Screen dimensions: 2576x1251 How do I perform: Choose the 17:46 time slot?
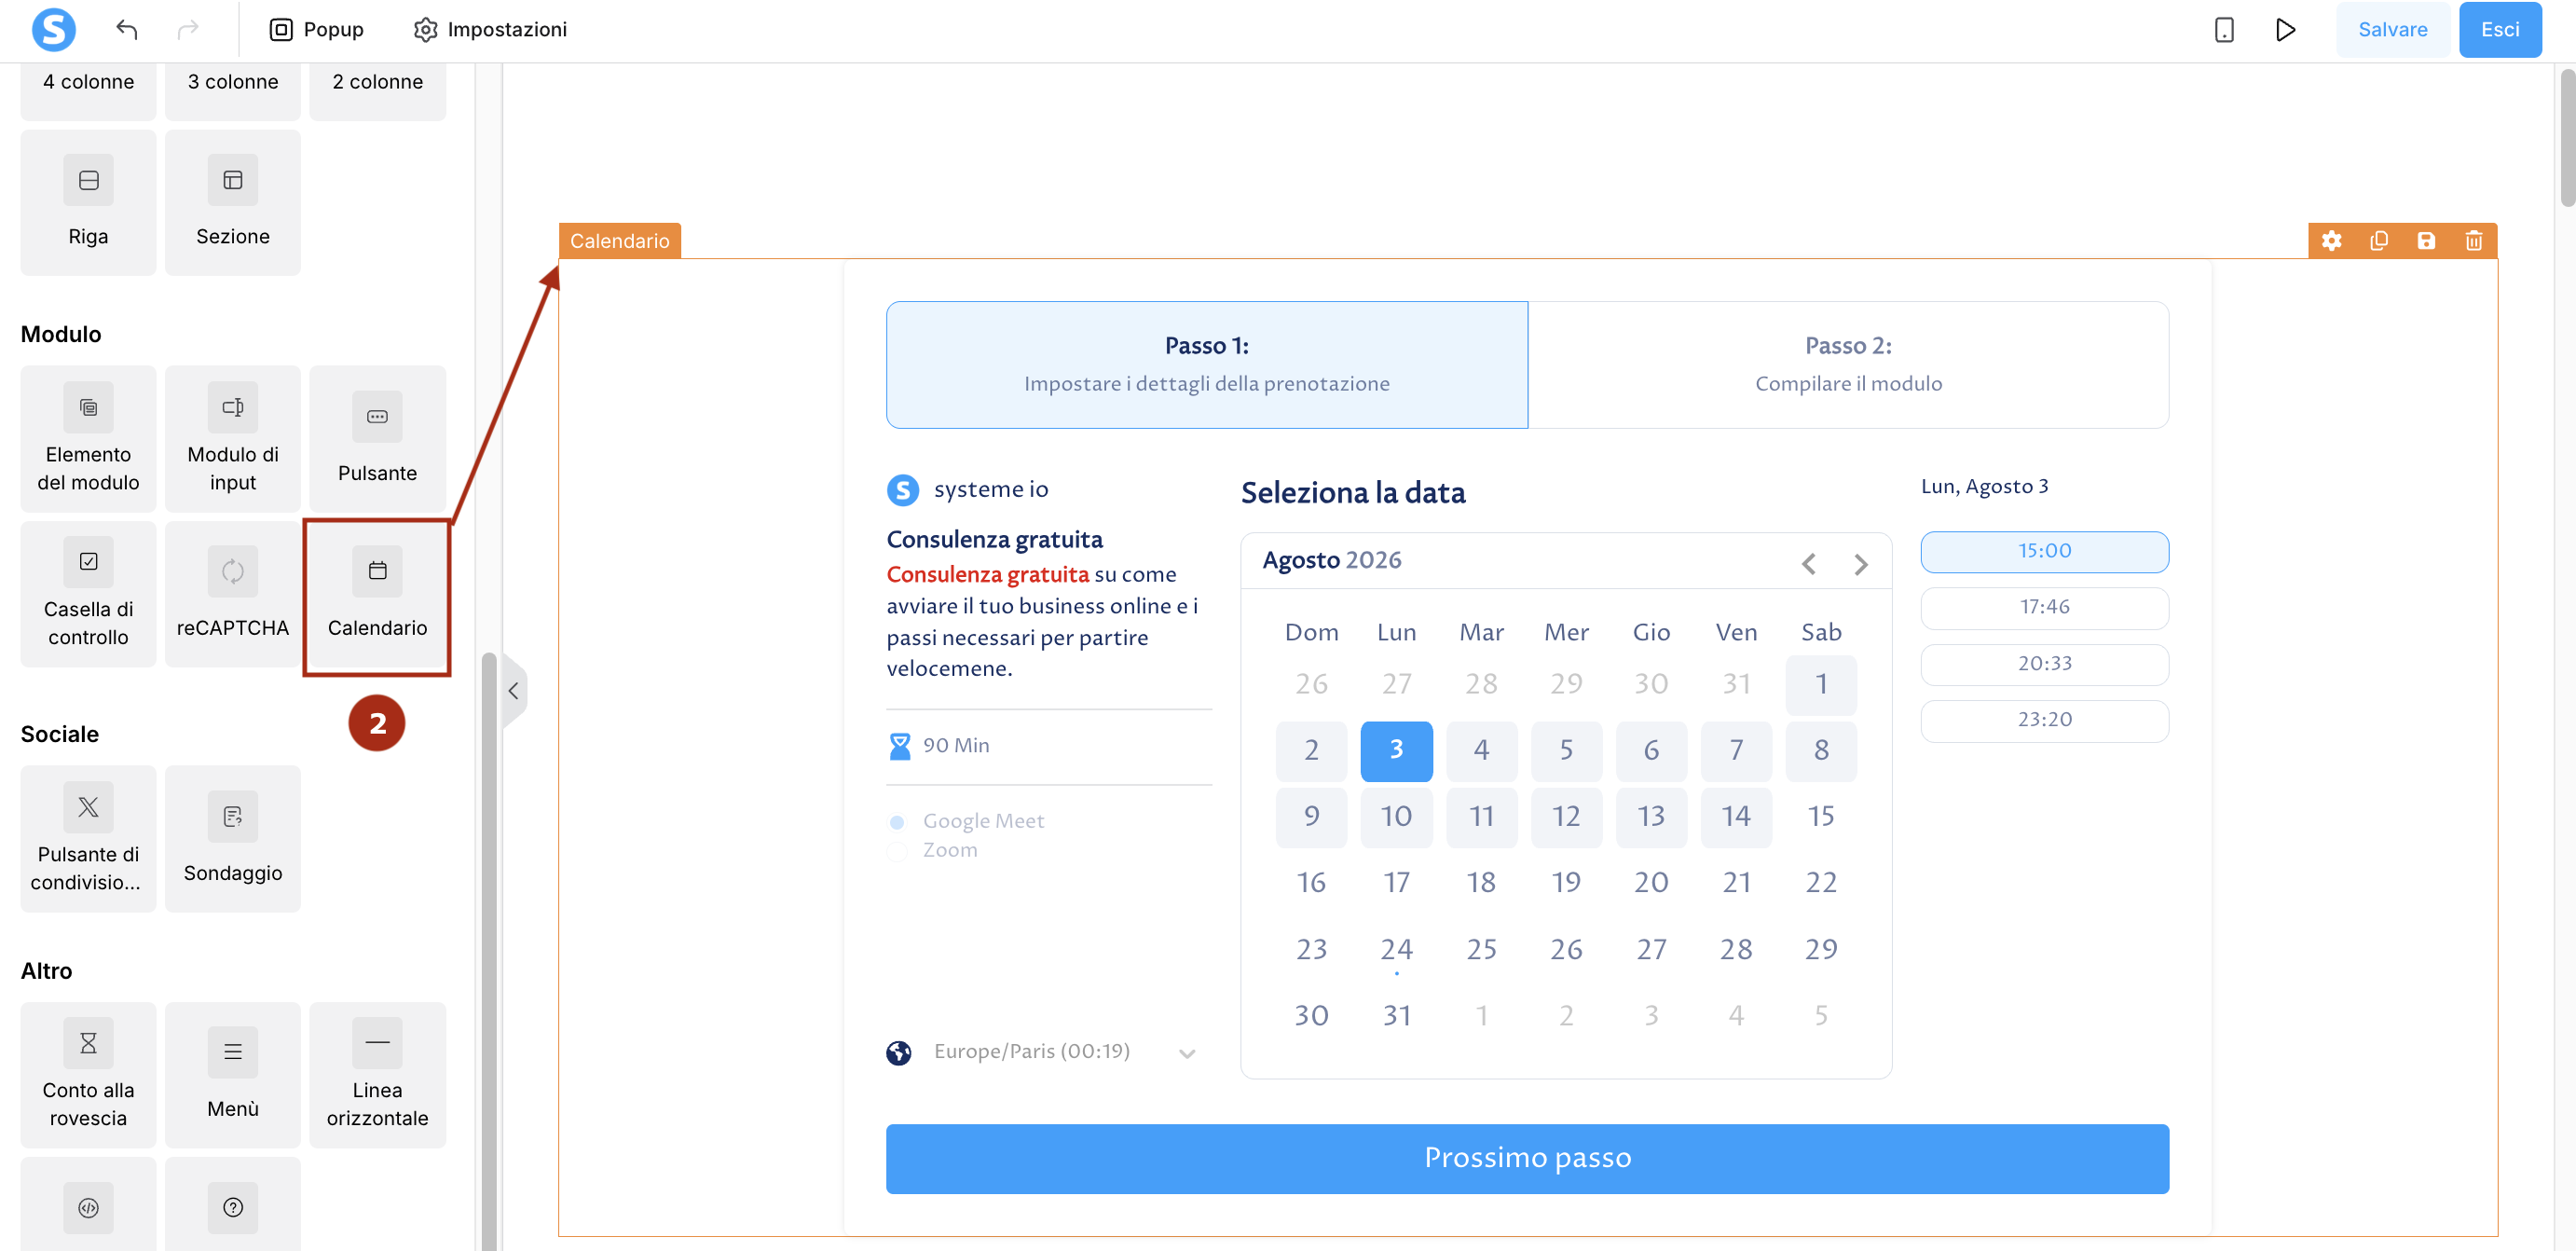[2044, 607]
